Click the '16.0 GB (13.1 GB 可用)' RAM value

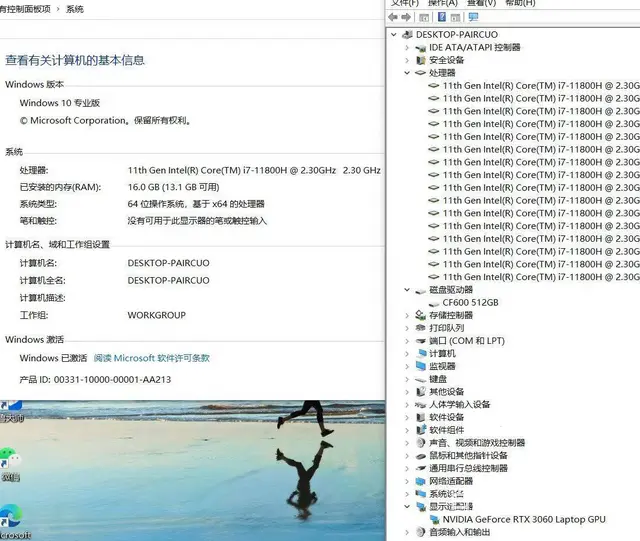173,187
